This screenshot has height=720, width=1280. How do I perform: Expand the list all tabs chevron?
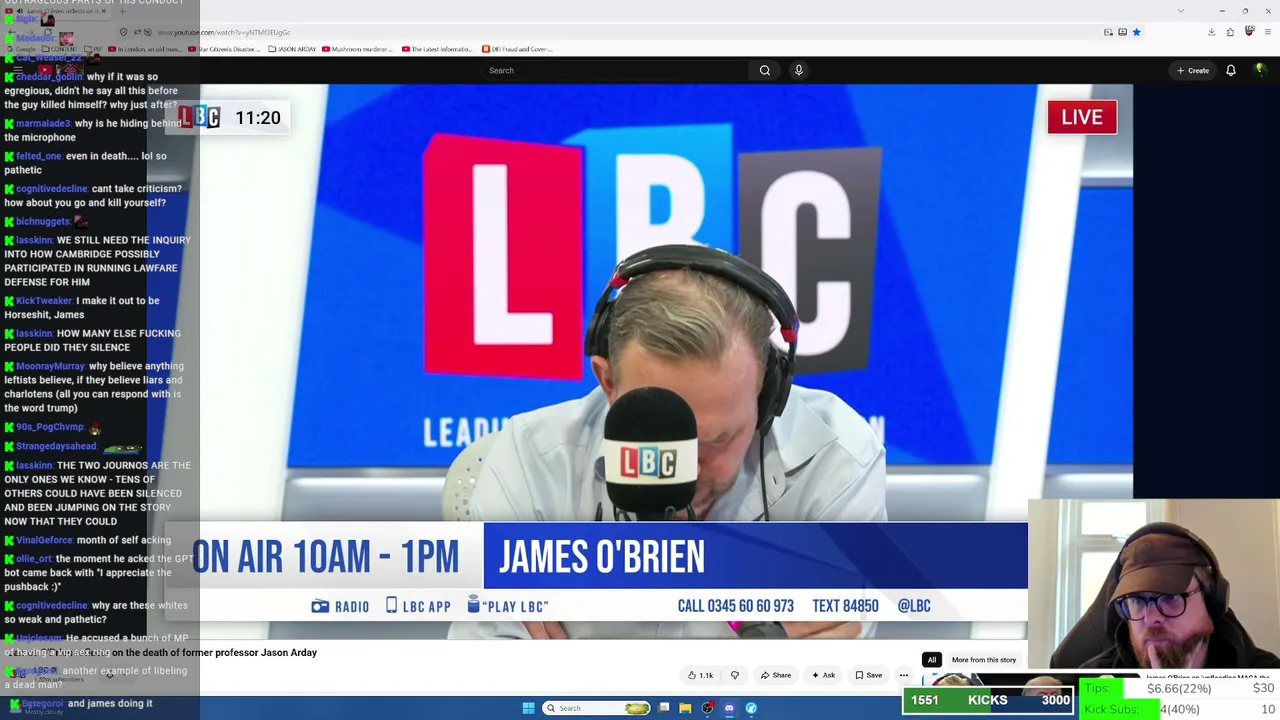tap(1180, 11)
